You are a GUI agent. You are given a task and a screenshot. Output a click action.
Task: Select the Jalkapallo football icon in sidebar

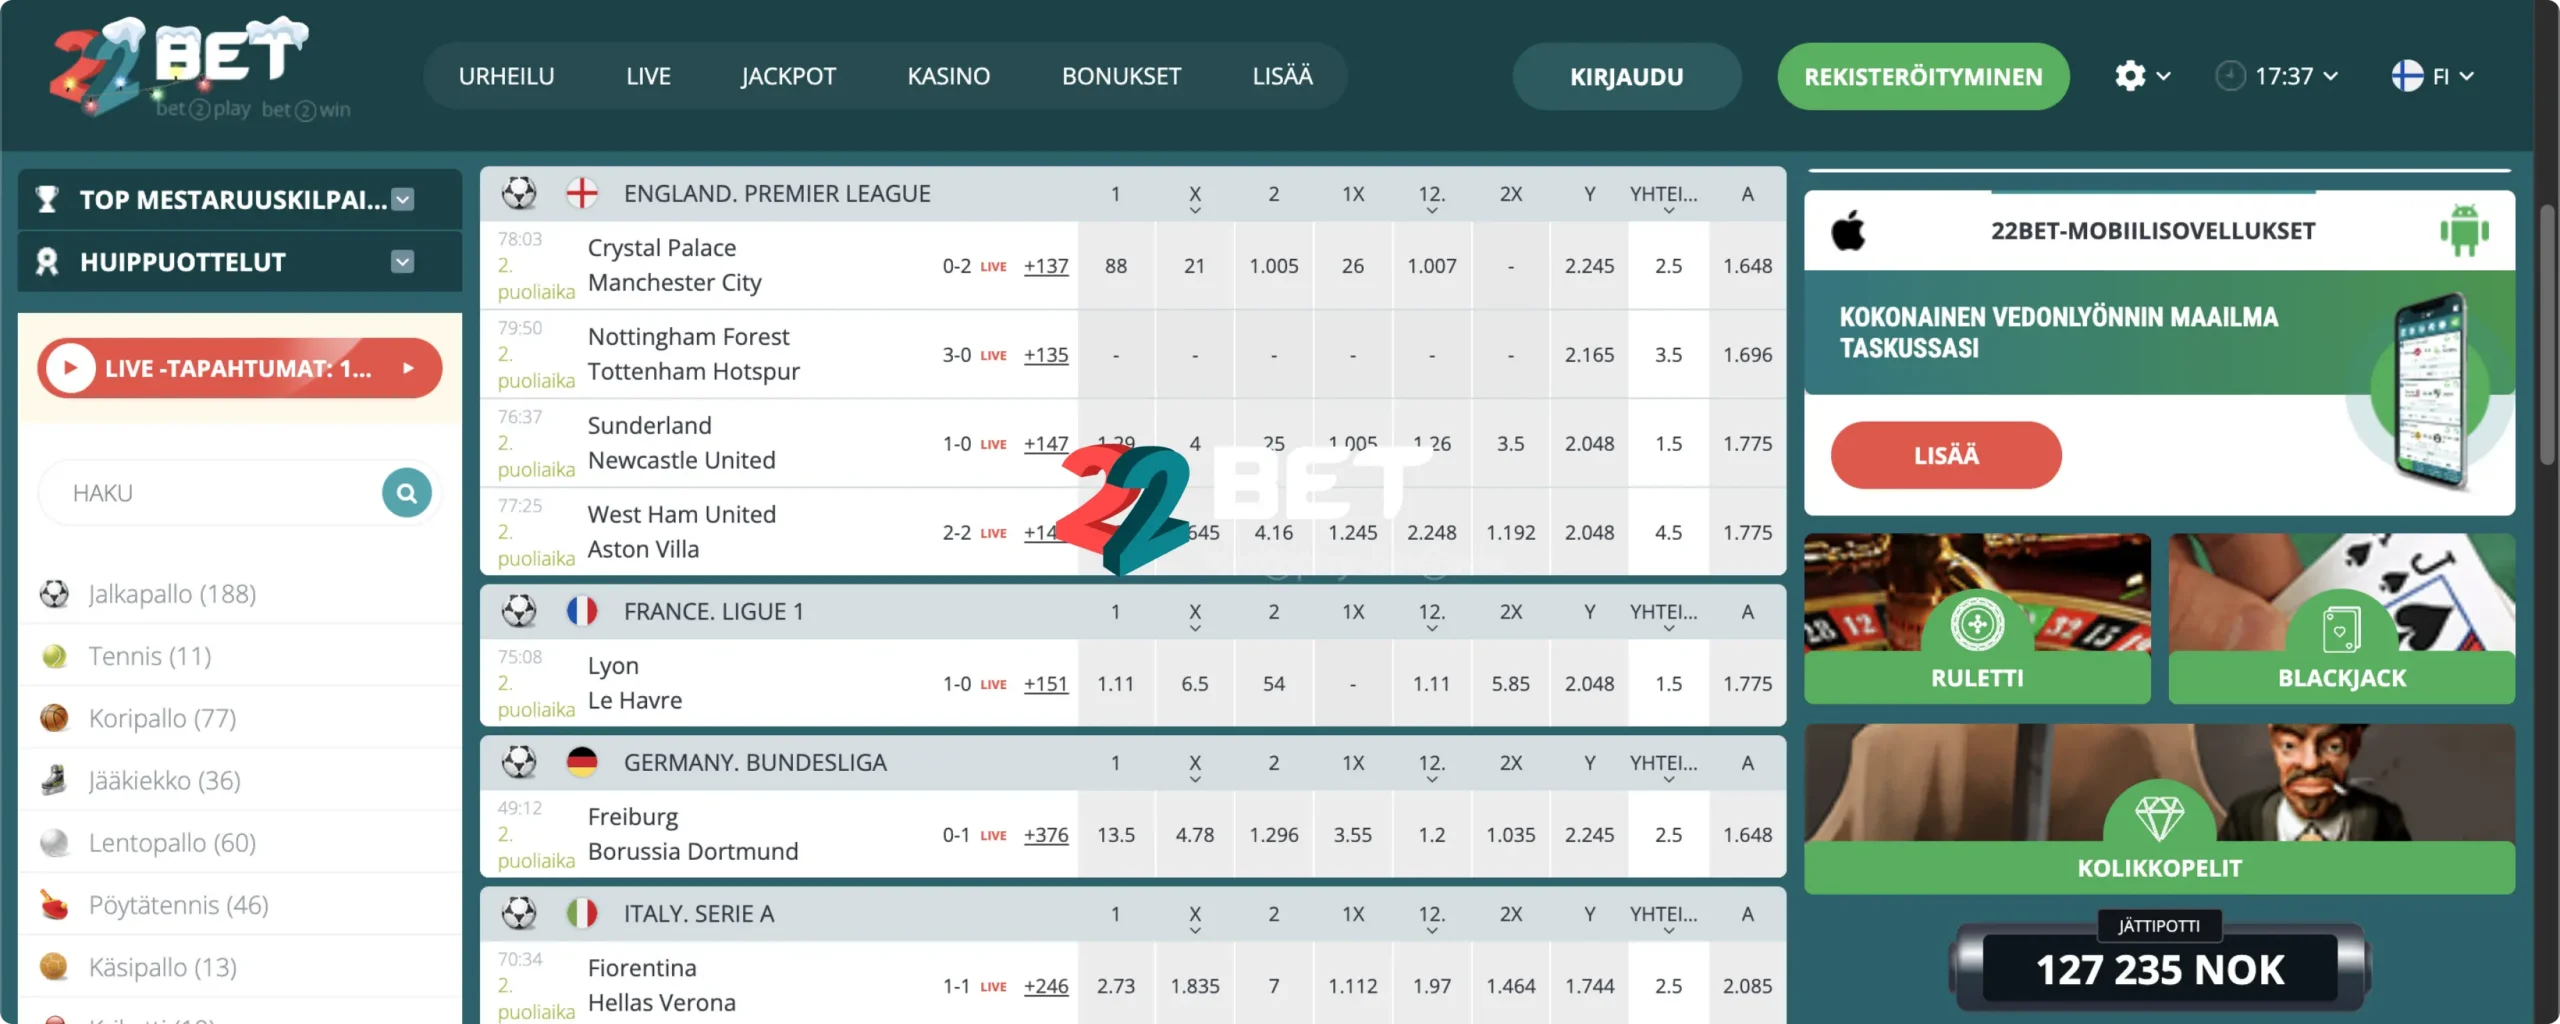coord(57,593)
